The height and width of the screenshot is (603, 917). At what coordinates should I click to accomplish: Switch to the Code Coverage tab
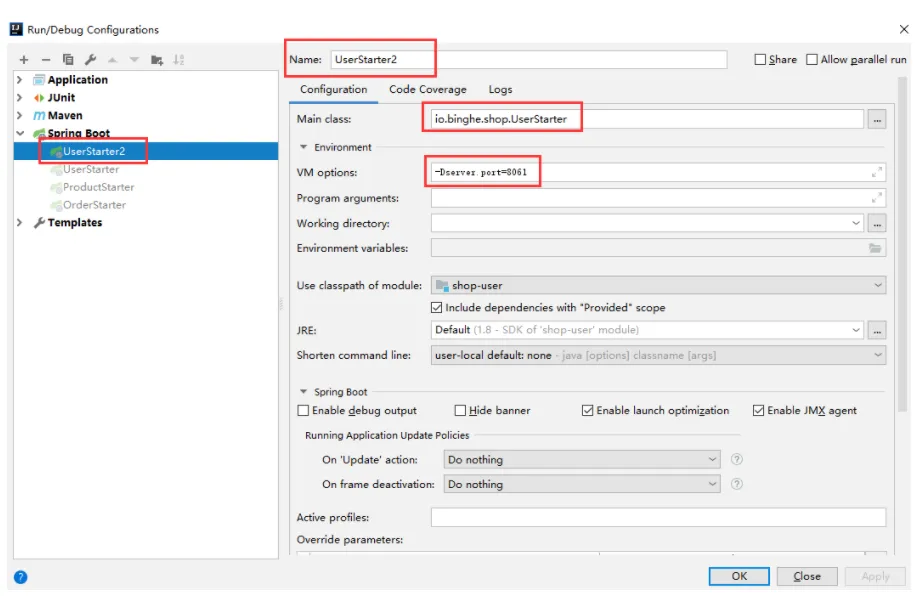(x=428, y=89)
